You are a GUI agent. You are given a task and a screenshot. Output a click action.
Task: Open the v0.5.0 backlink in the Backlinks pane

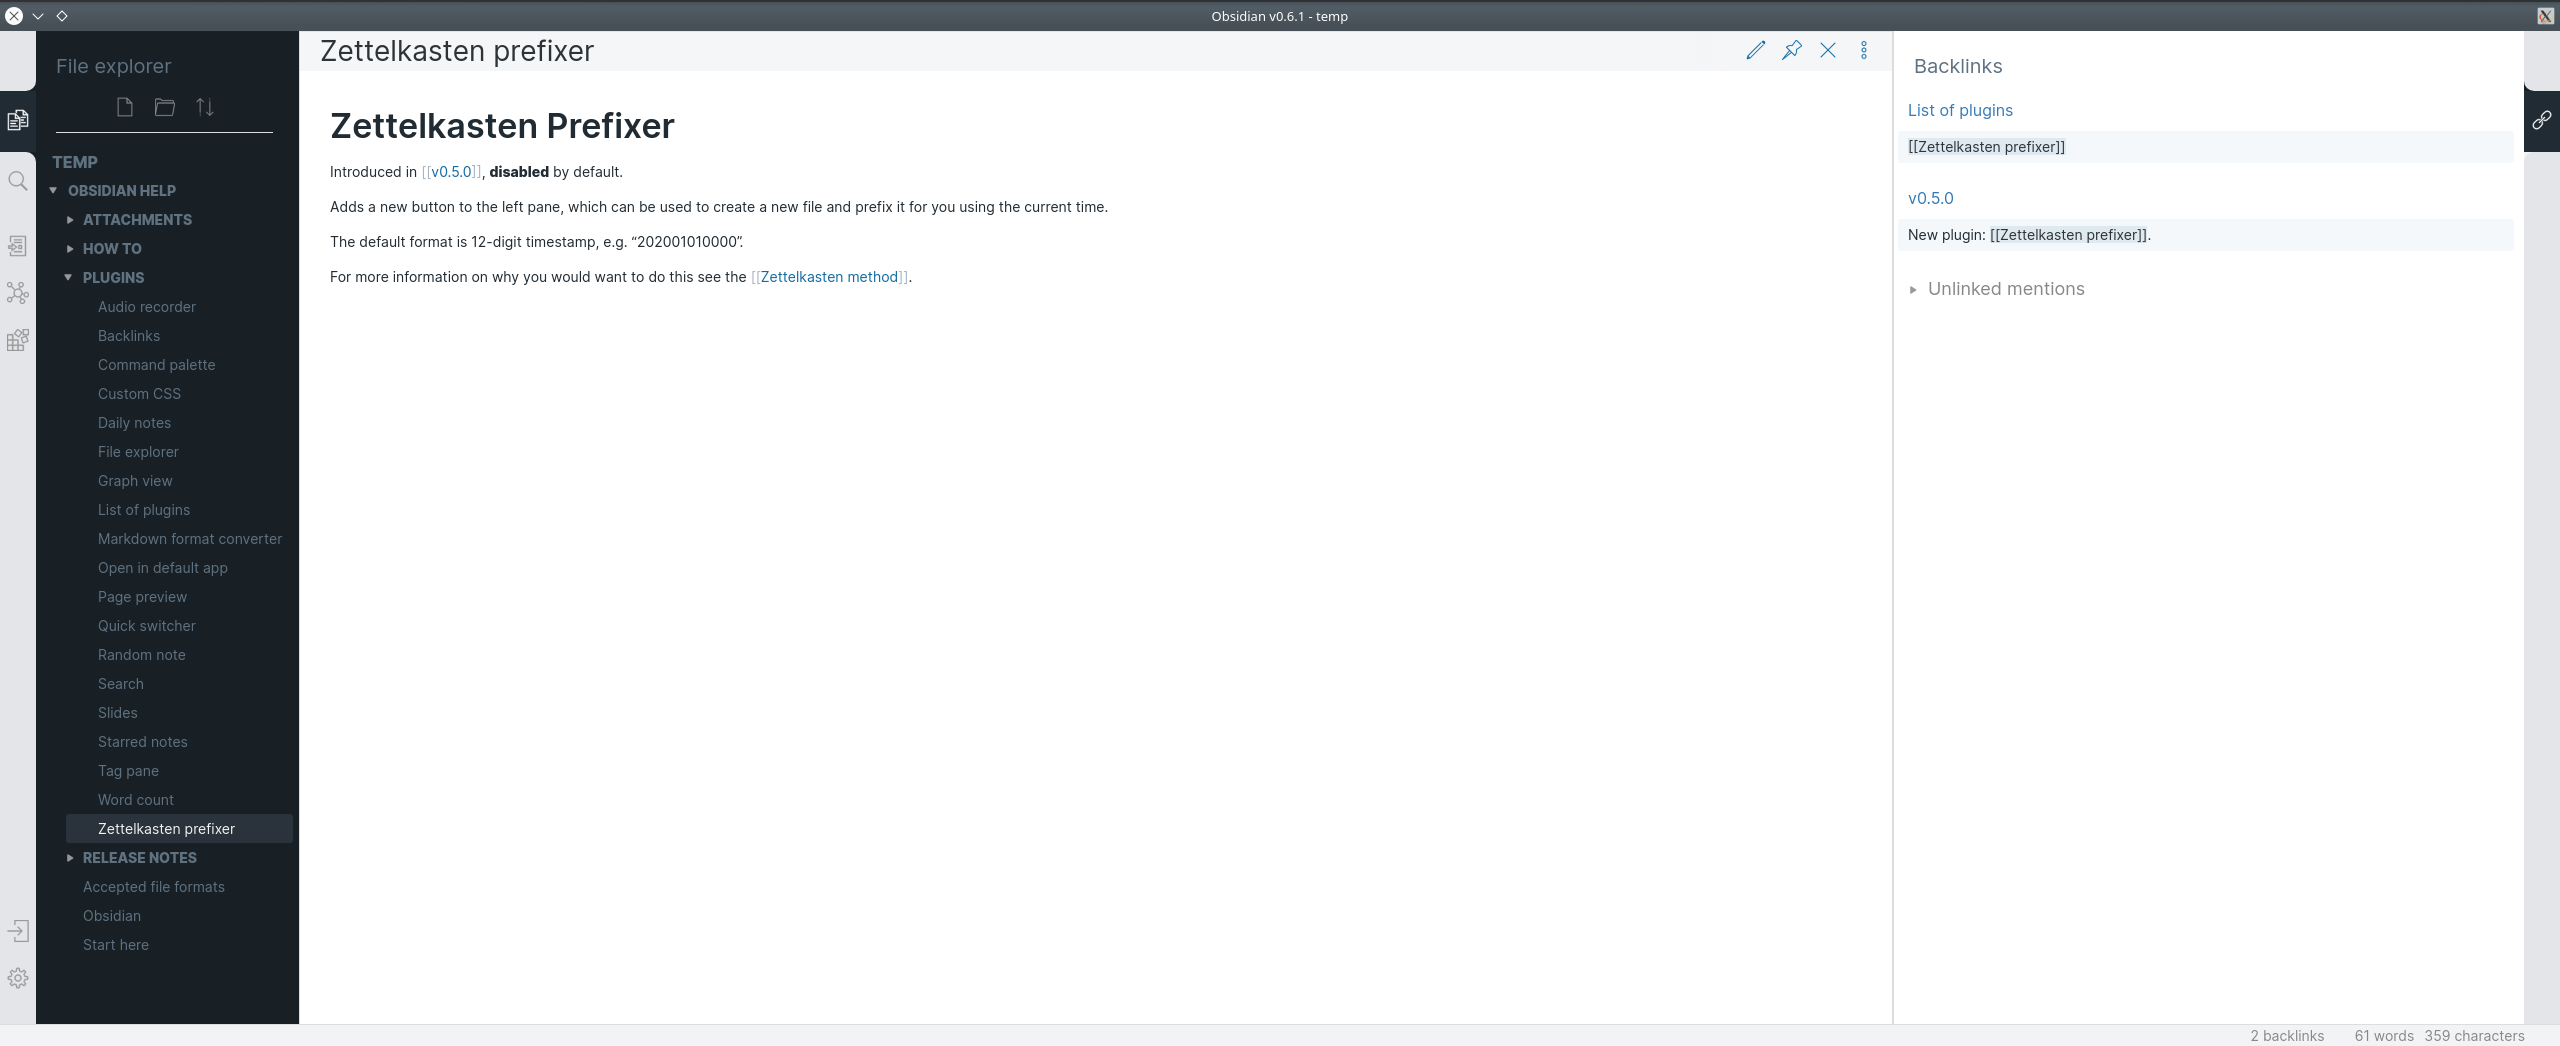tap(1930, 198)
